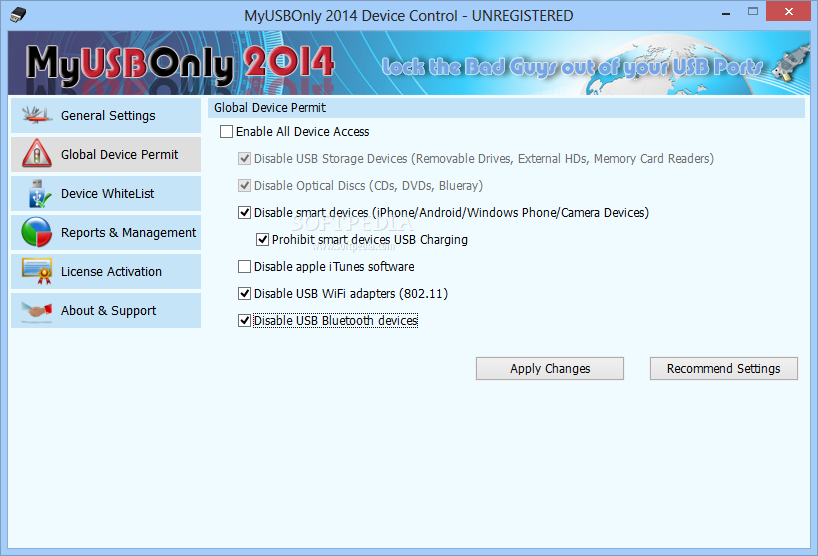Toggle Disable Optical Discs checkbox
This screenshot has width=818, height=556.
(244, 186)
